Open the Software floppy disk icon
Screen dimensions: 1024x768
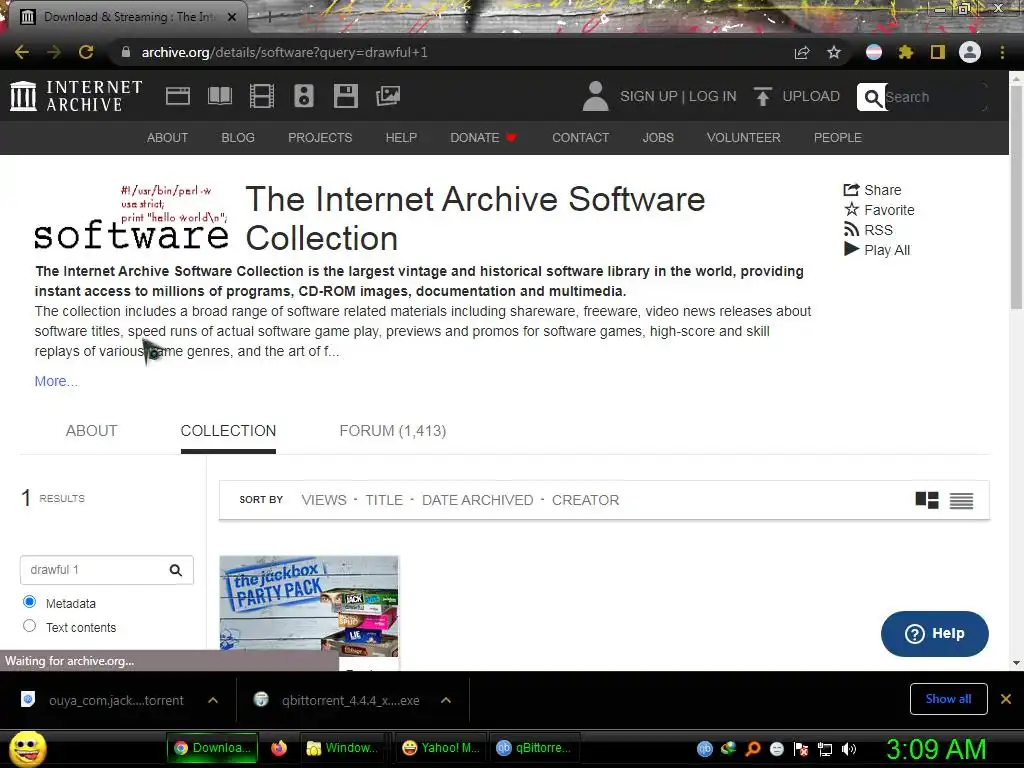tap(345, 96)
